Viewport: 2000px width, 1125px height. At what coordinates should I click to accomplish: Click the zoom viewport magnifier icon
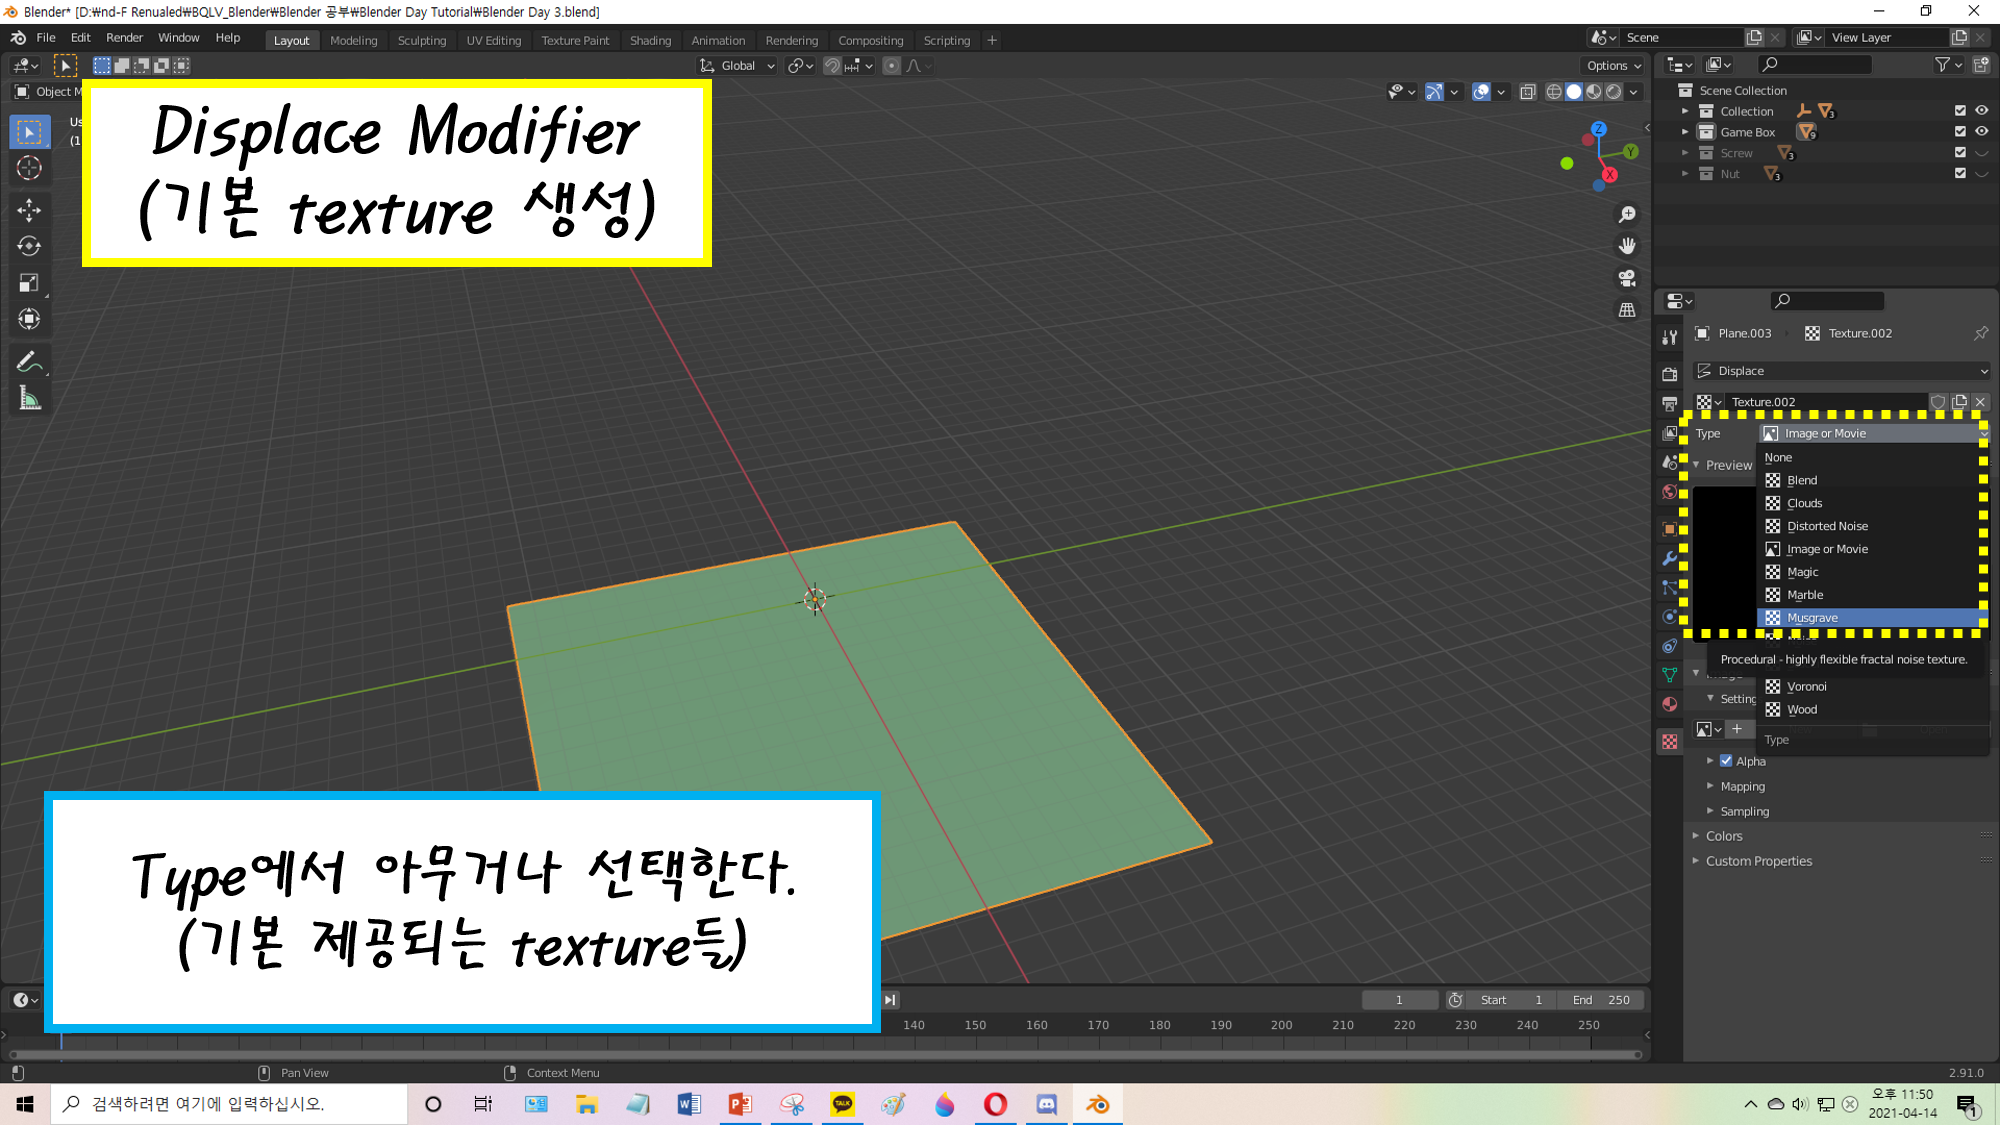(x=1628, y=215)
